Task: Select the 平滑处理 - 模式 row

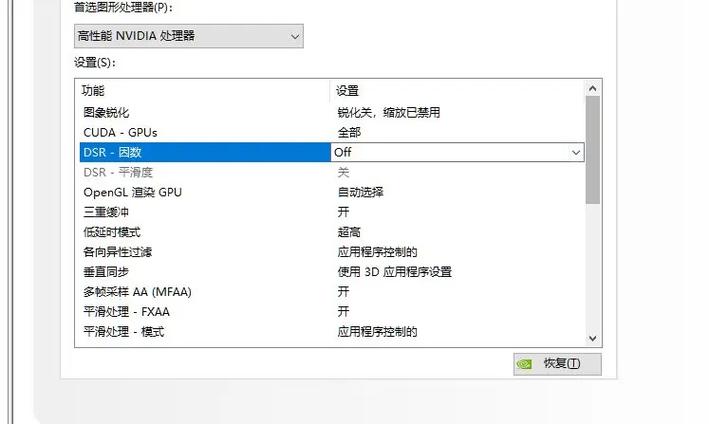Action: tap(124, 332)
